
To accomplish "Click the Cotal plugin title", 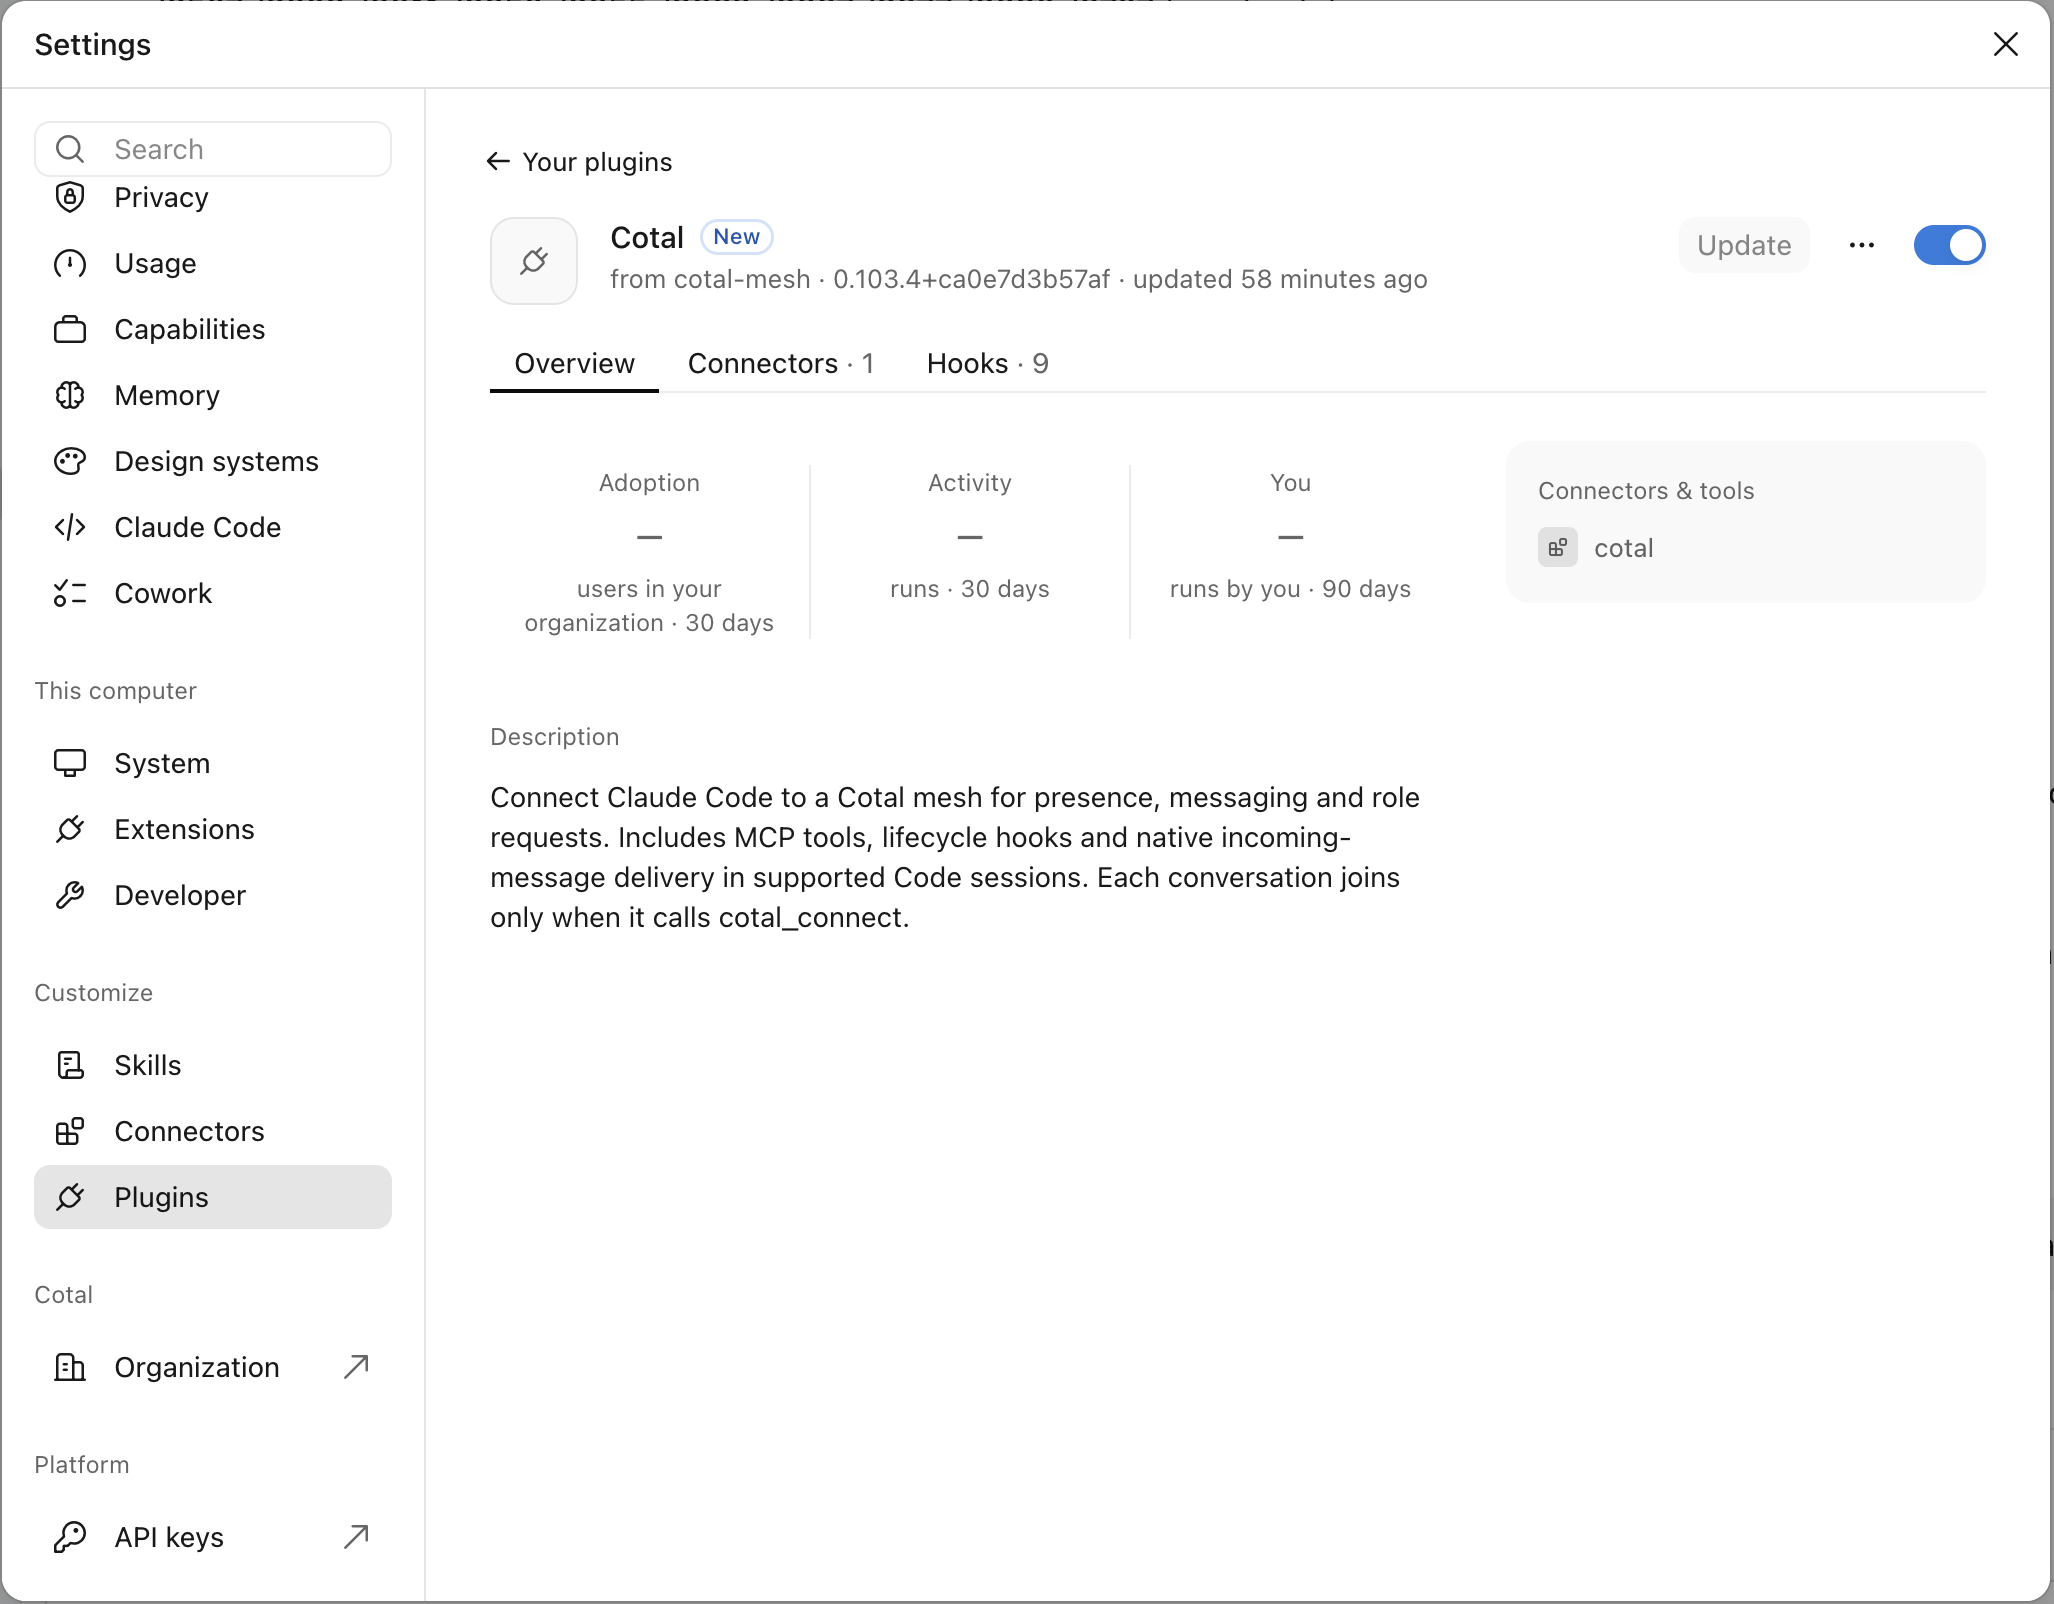I will 647,238.
